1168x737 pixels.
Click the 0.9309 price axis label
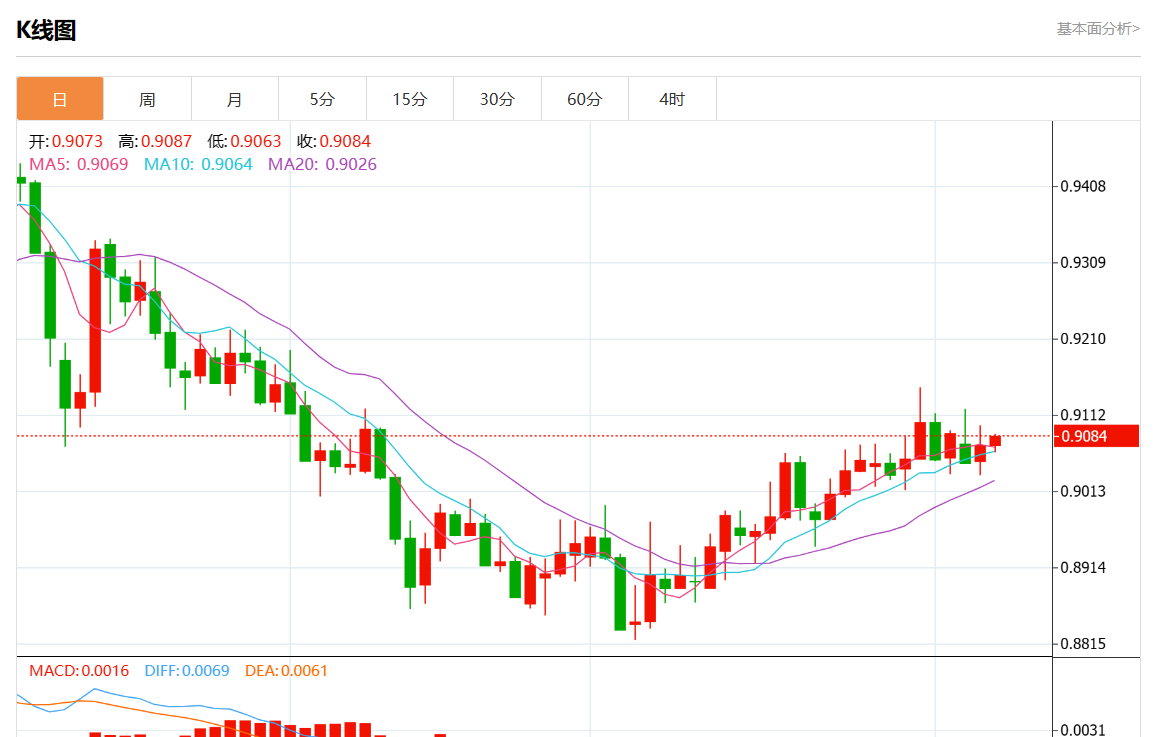(x=1083, y=262)
